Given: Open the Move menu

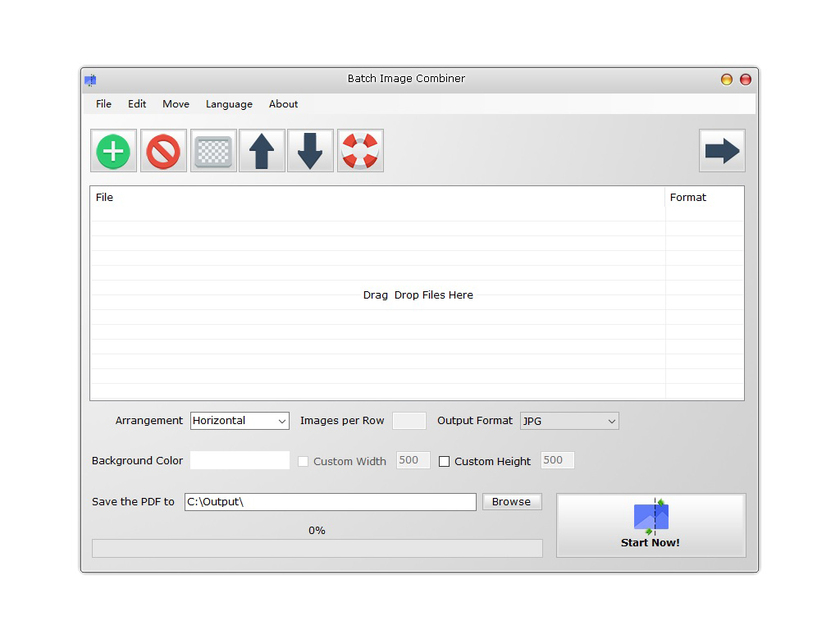Looking at the screenshot, I should point(176,104).
